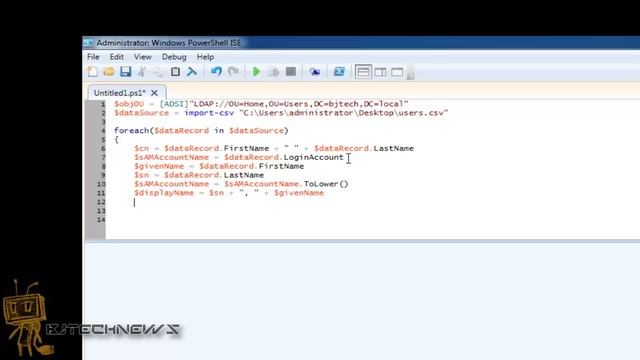
Task: Open the Help menu
Action: (205, 57)
